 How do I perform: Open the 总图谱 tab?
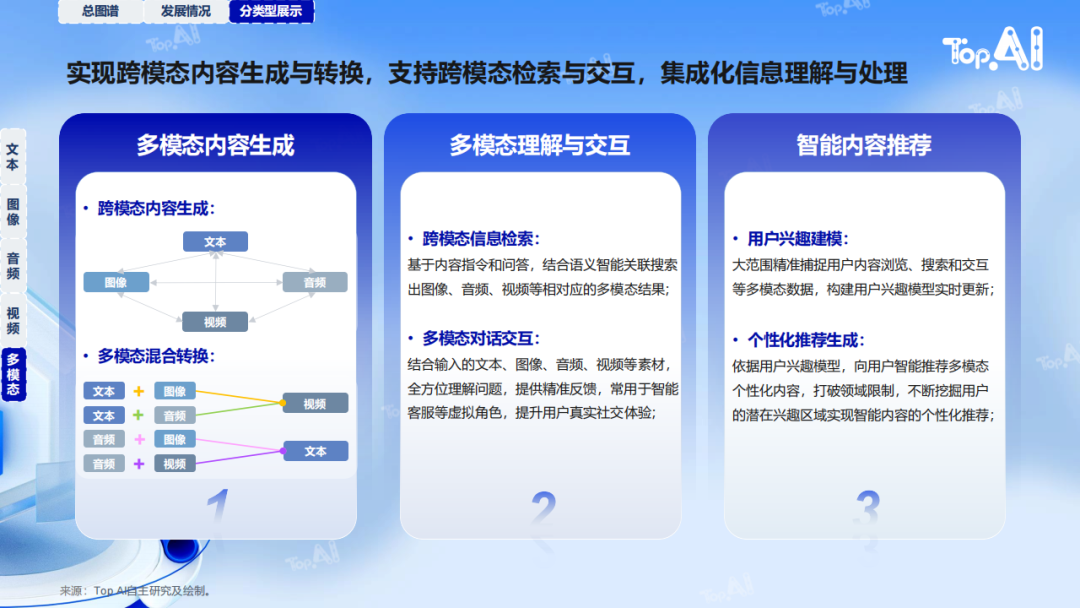(101, 11)
